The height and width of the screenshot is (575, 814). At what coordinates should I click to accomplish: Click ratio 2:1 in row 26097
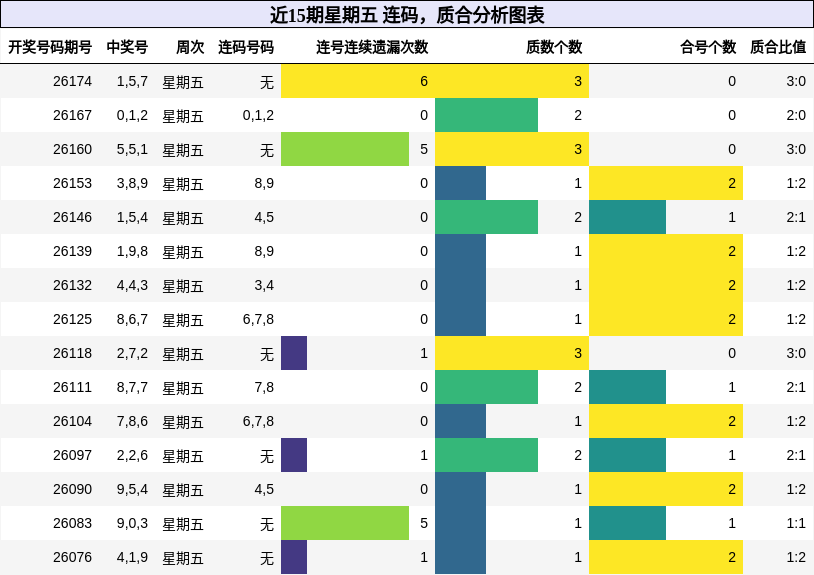click(796, 455)
